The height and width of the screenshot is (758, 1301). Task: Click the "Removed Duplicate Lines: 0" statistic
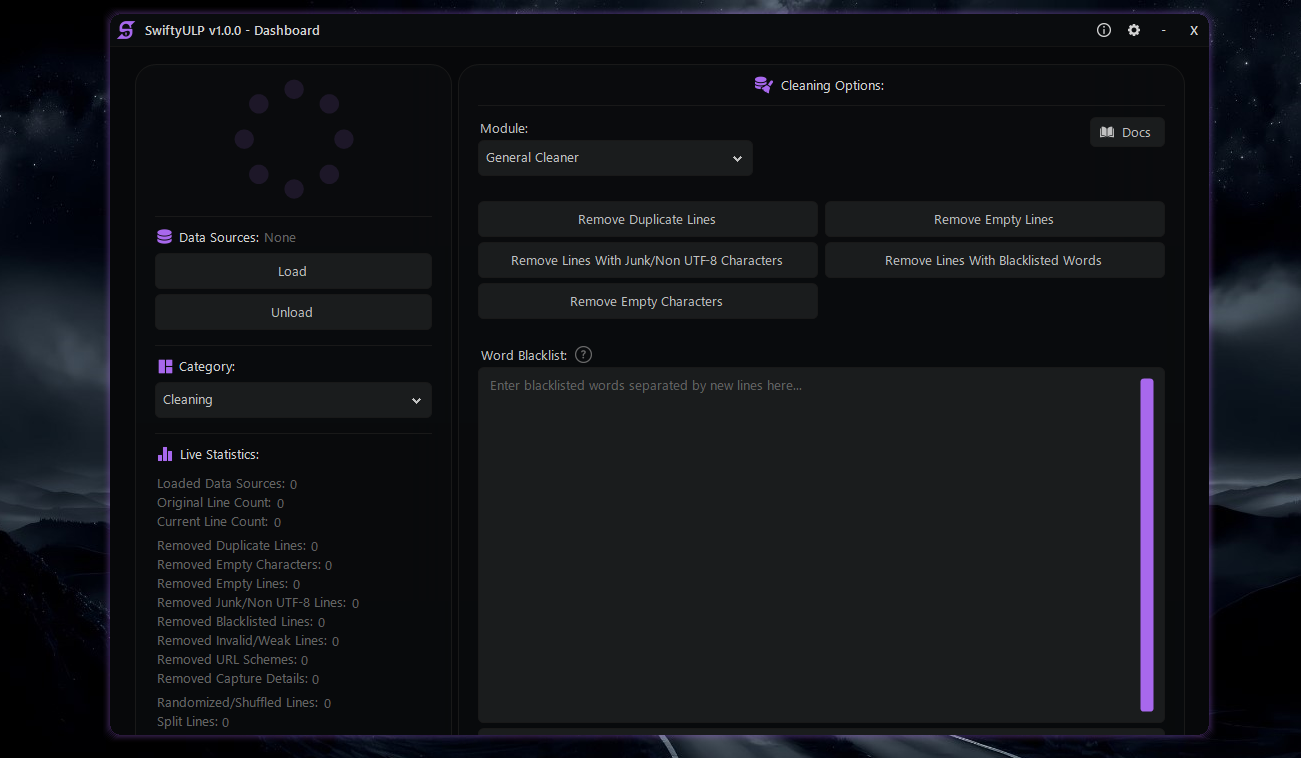click(x=238, y=546)
